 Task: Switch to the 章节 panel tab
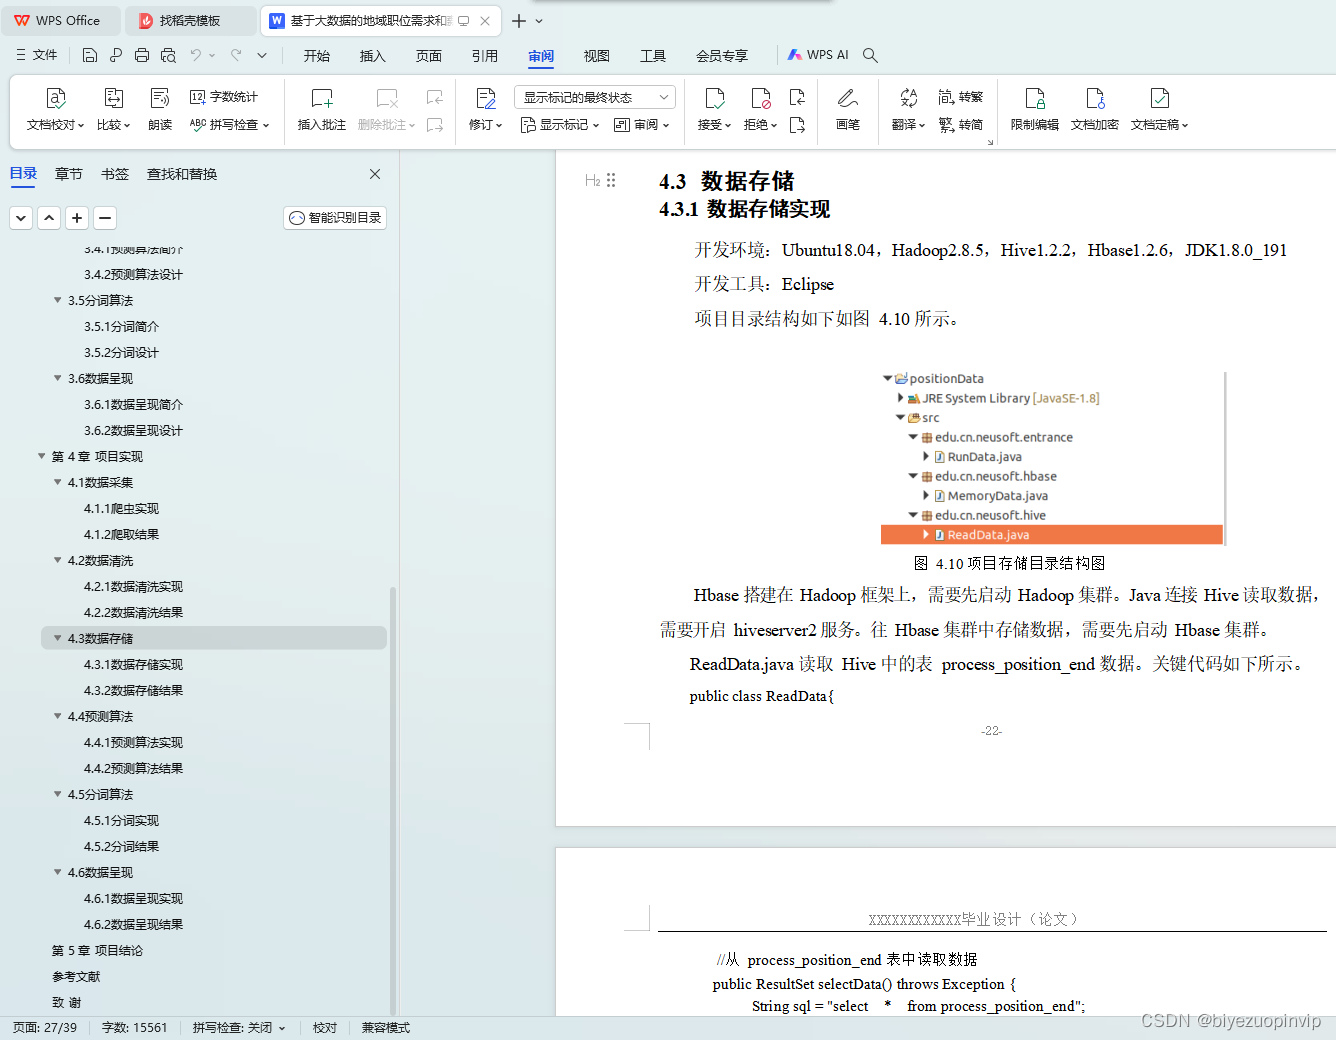[x=68, y=173]
